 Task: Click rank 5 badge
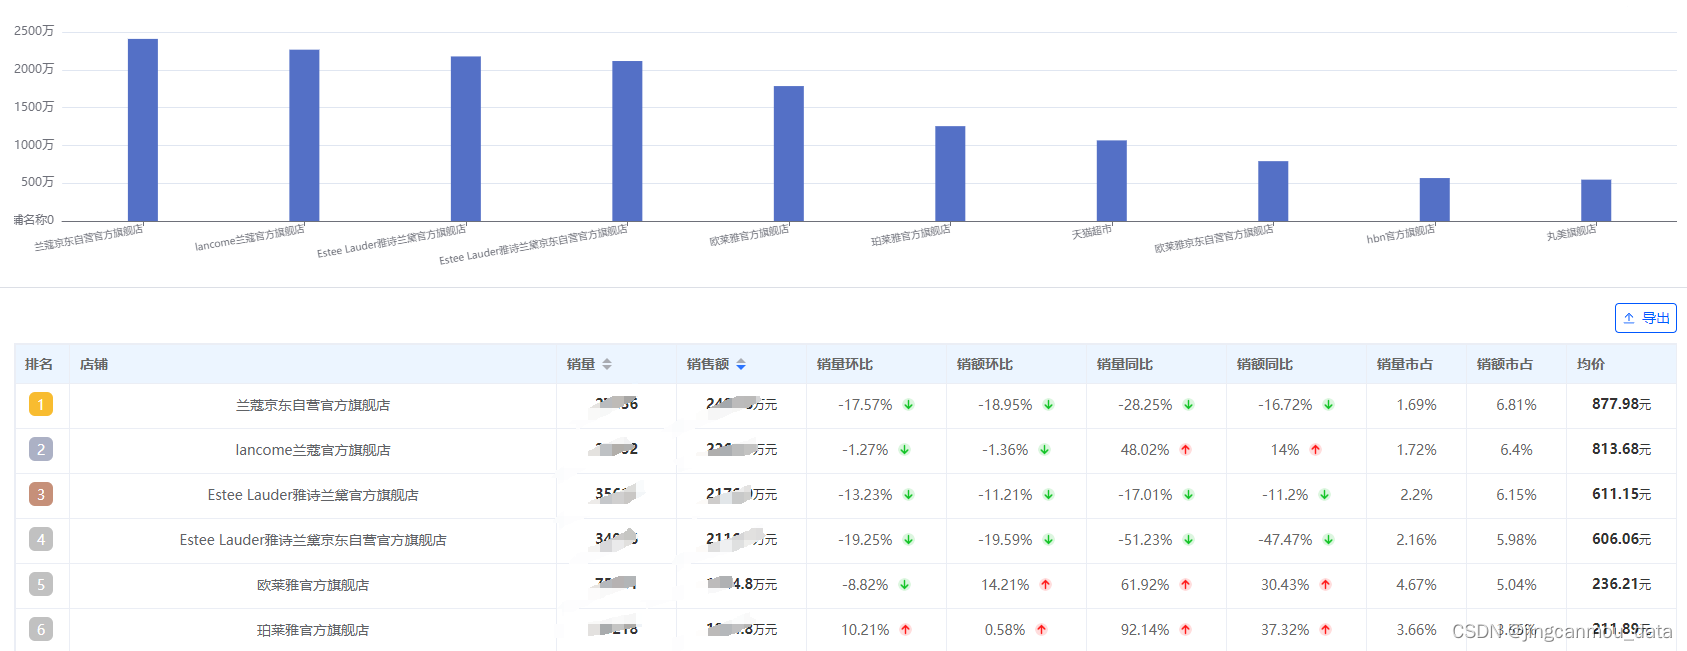point(41,584)
